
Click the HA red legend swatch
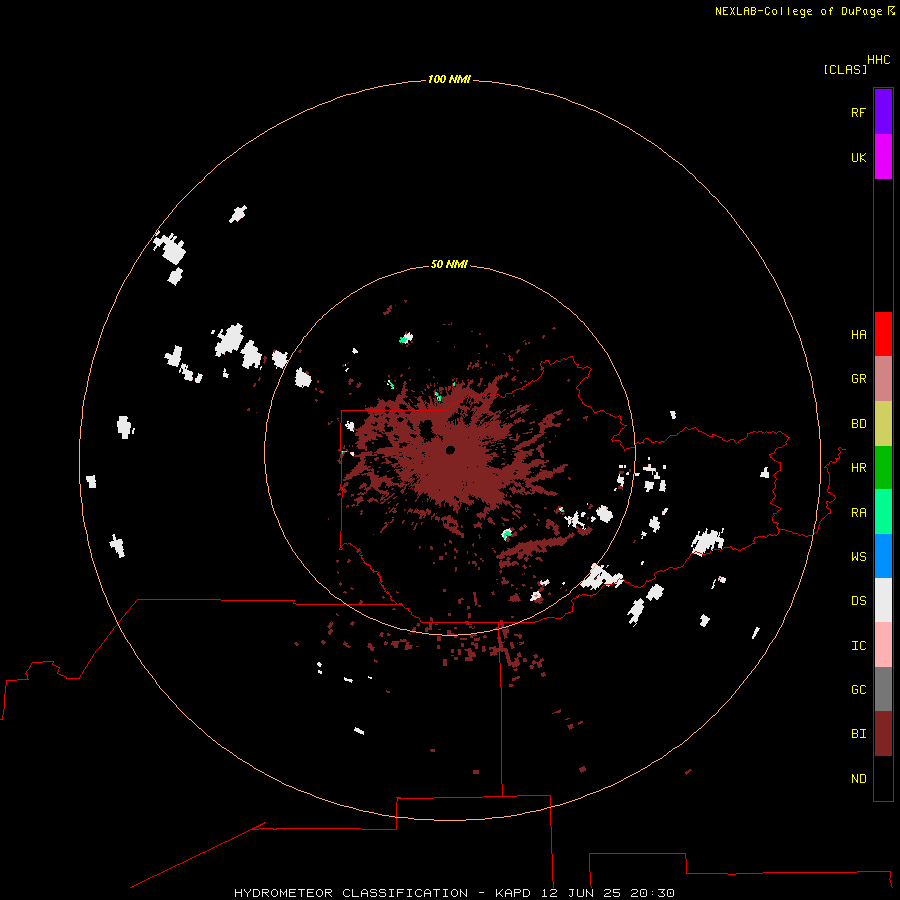click(883, 334)
